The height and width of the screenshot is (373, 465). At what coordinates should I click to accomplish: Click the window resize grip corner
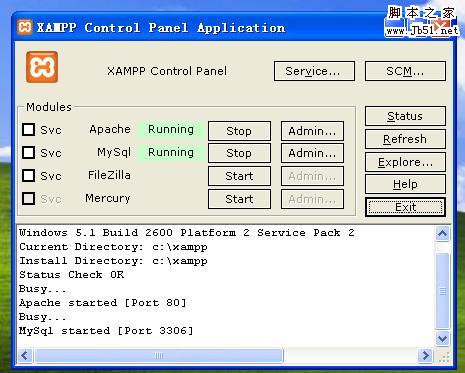coord(444,357)
